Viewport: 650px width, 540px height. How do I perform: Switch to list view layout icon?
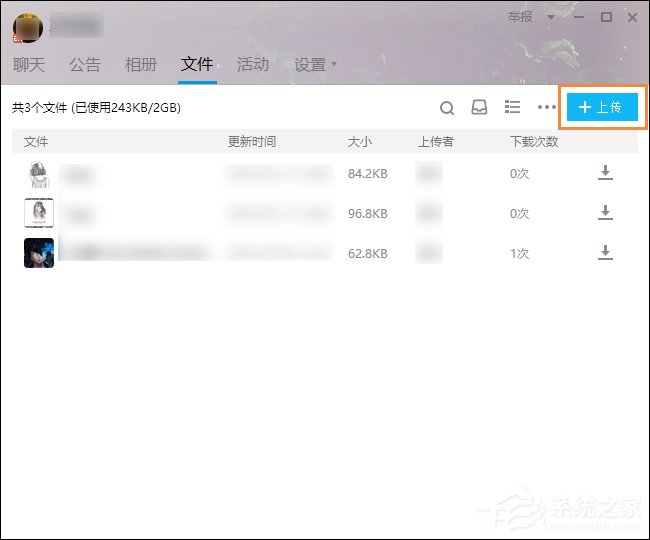pyautogui.click(x=512, y=107)
